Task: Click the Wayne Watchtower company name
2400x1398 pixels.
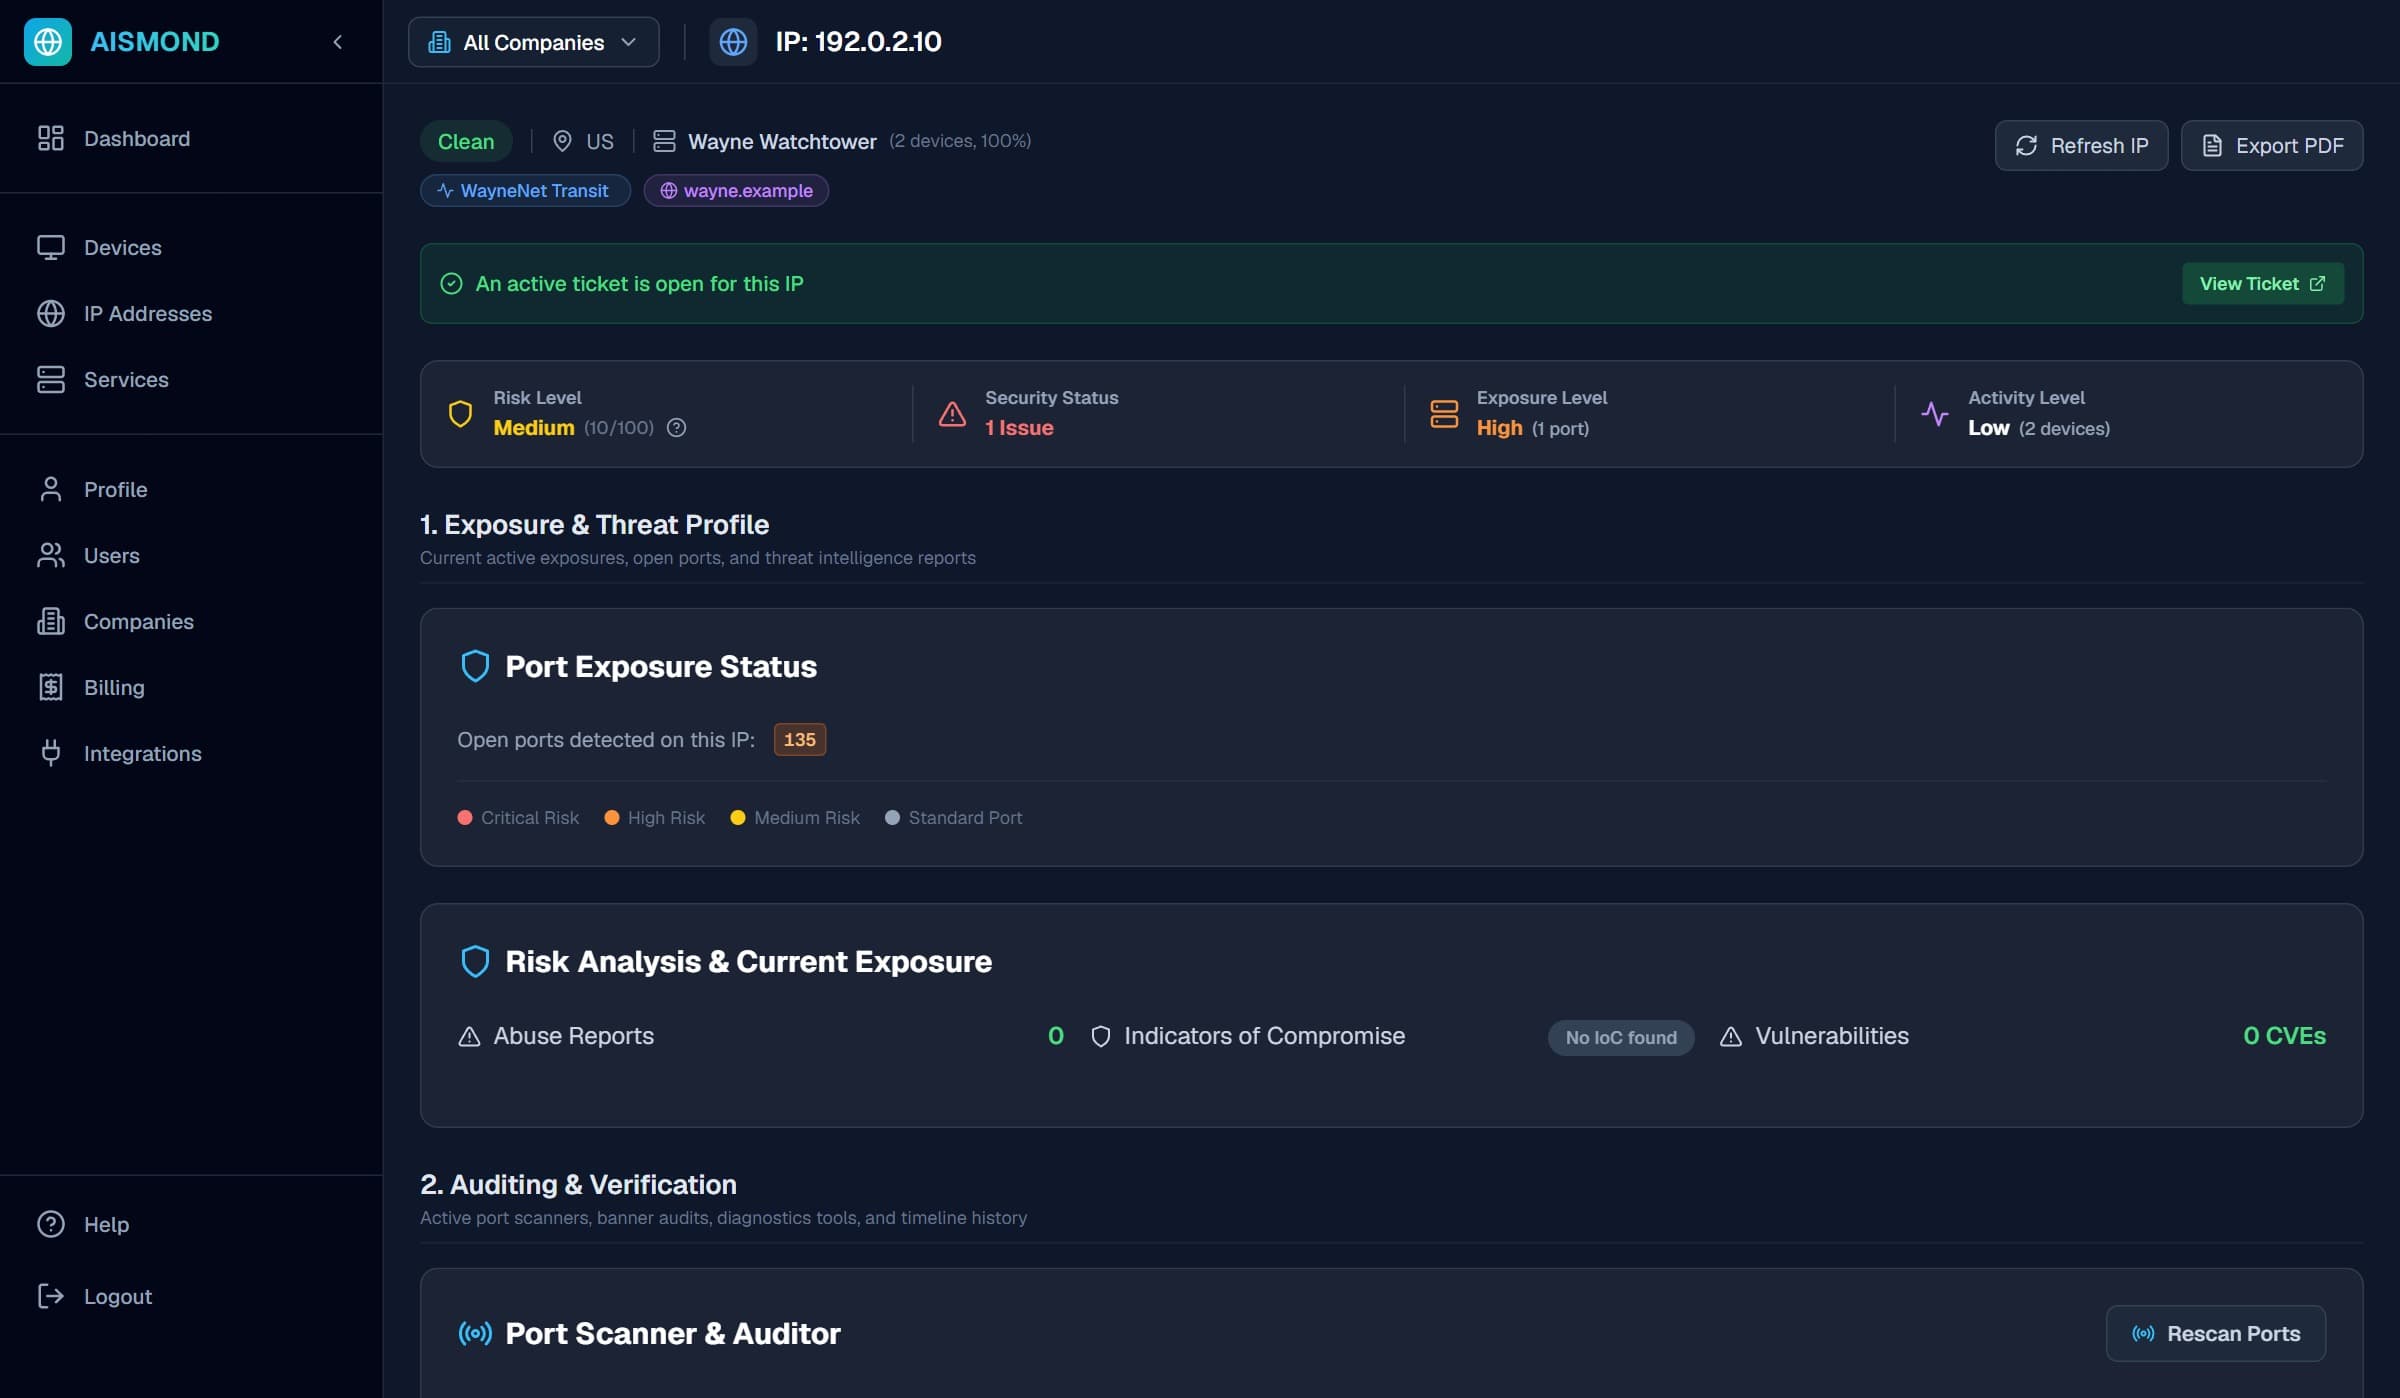Action: 782,141
